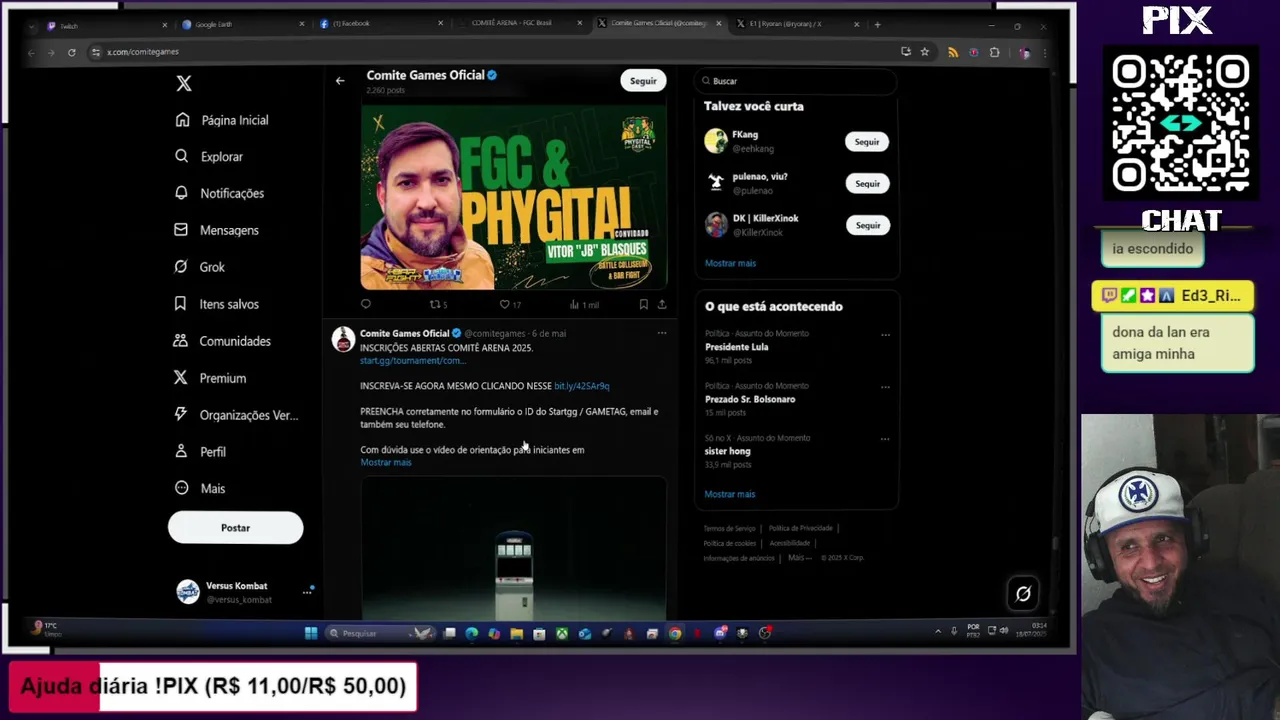
Task: Switch to the Google Earth tab
Action: [x=241, y=24]
